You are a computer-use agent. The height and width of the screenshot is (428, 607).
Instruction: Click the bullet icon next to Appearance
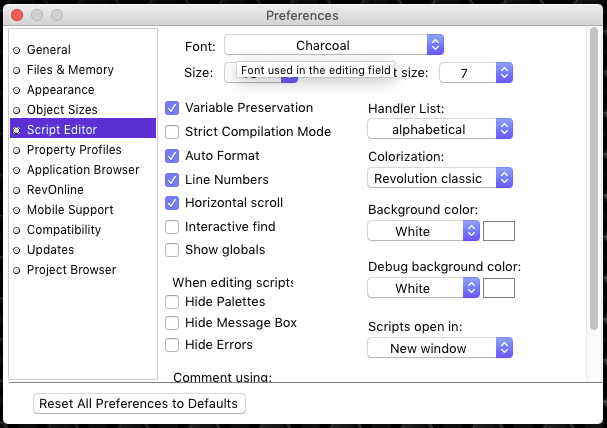(x=16, y=90)
